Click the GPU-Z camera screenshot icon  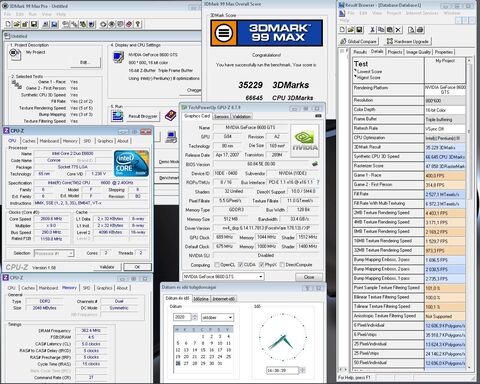tap(318, 116)
